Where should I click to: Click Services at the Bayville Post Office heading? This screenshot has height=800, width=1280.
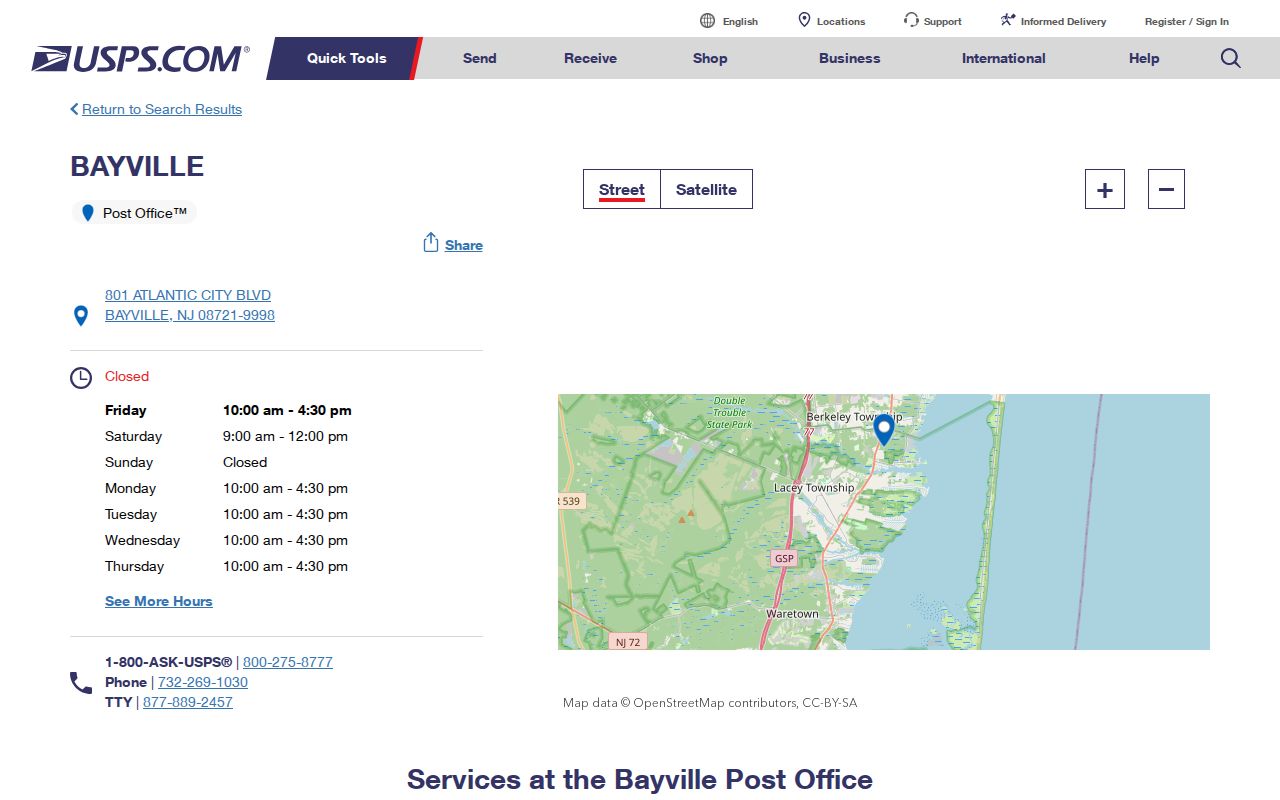[640, 779]
